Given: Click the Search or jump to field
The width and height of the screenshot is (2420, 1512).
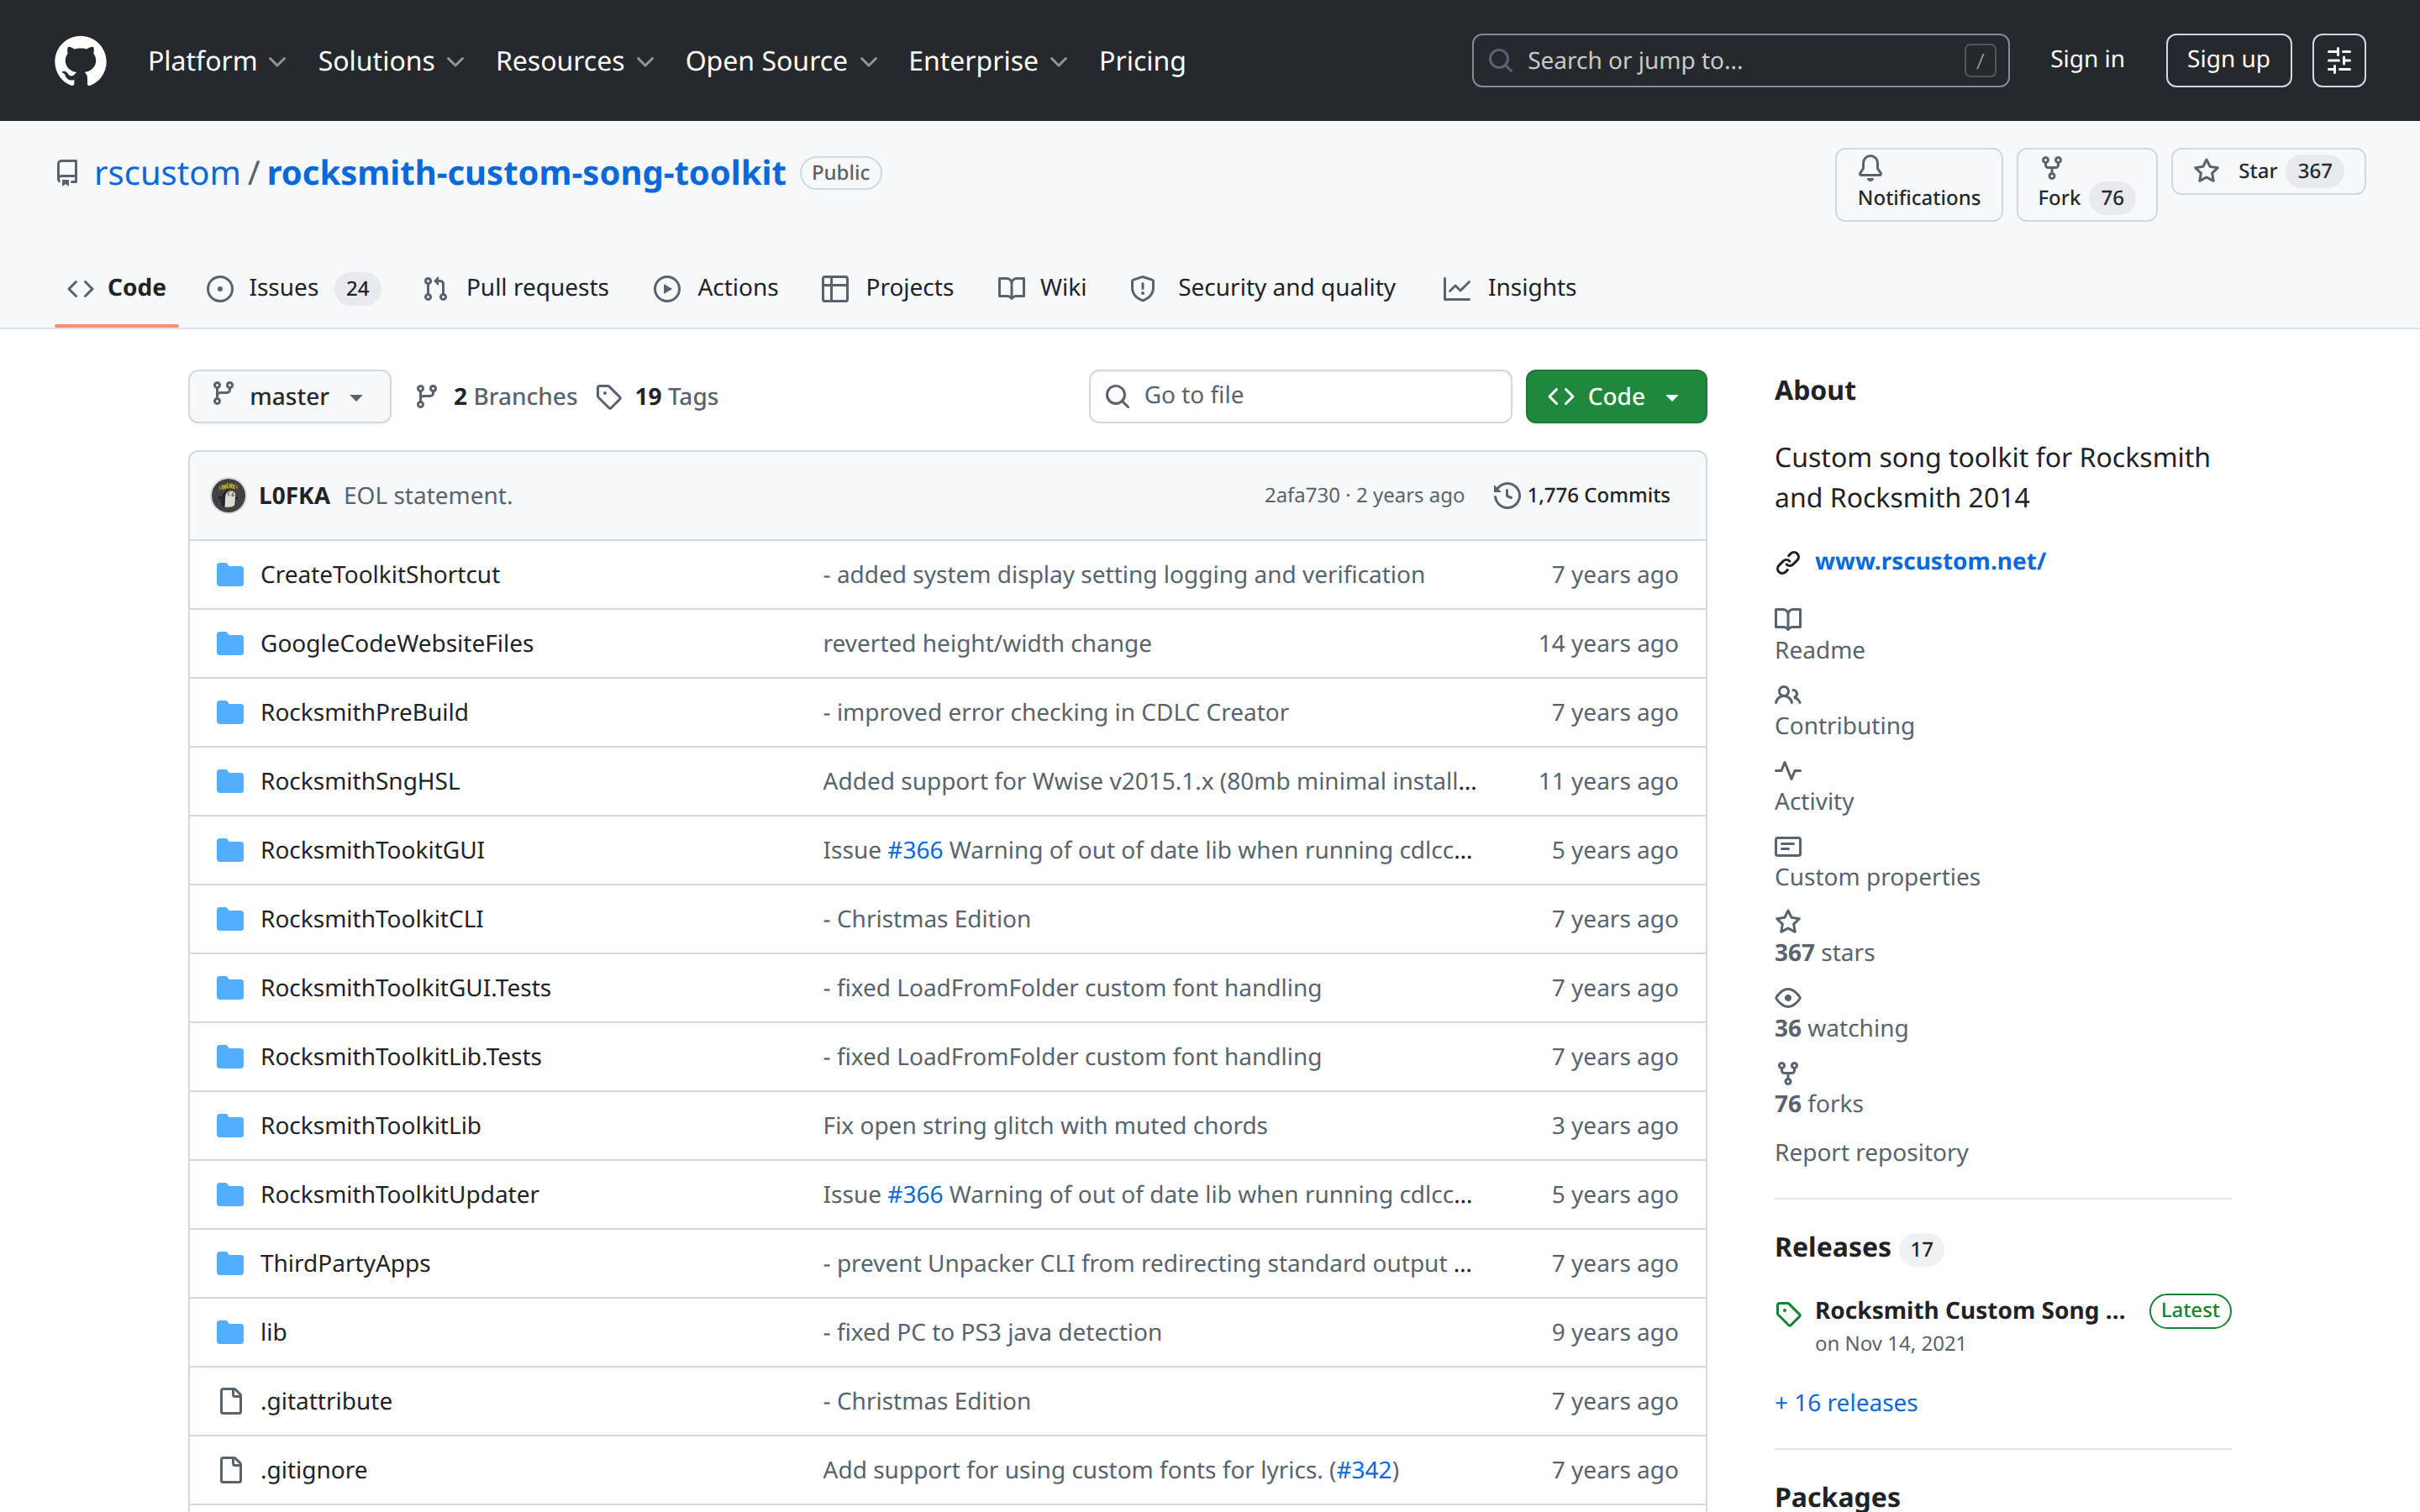Looking at the screenshot, I should 1740,61.
